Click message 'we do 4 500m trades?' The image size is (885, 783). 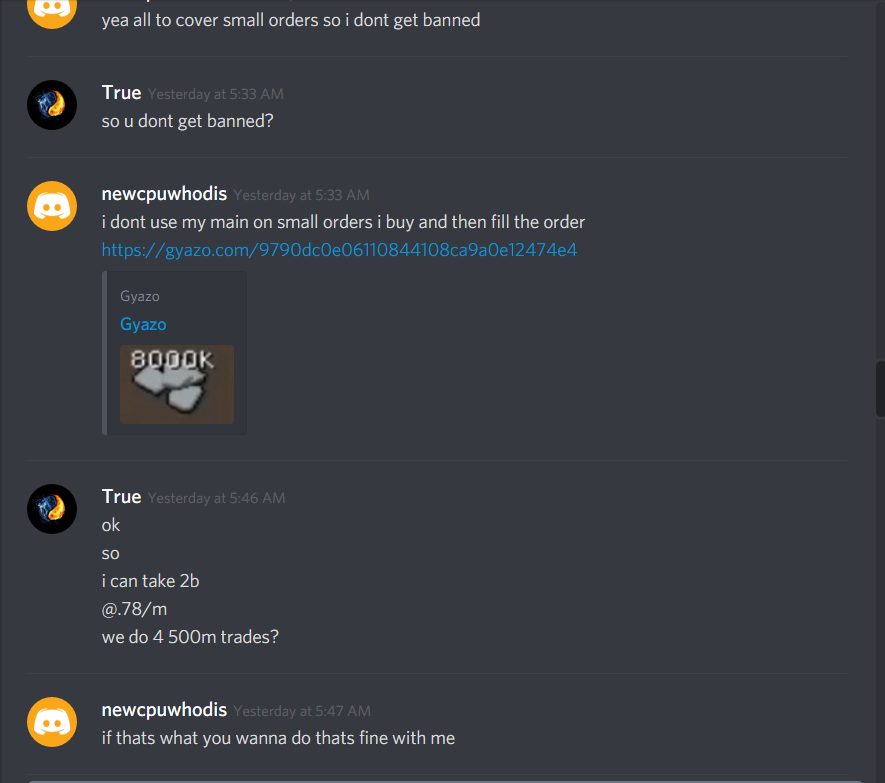[x=190, y=637]
